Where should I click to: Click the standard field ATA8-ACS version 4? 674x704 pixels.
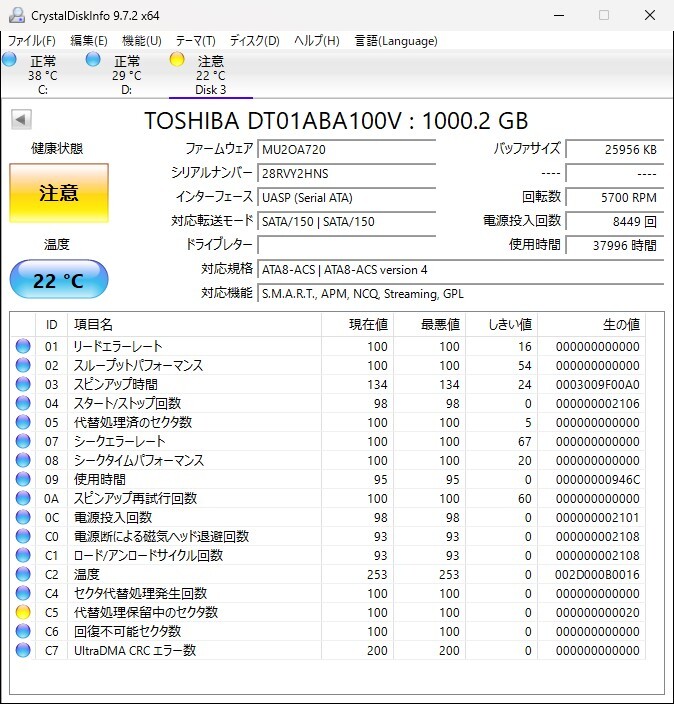460,269
